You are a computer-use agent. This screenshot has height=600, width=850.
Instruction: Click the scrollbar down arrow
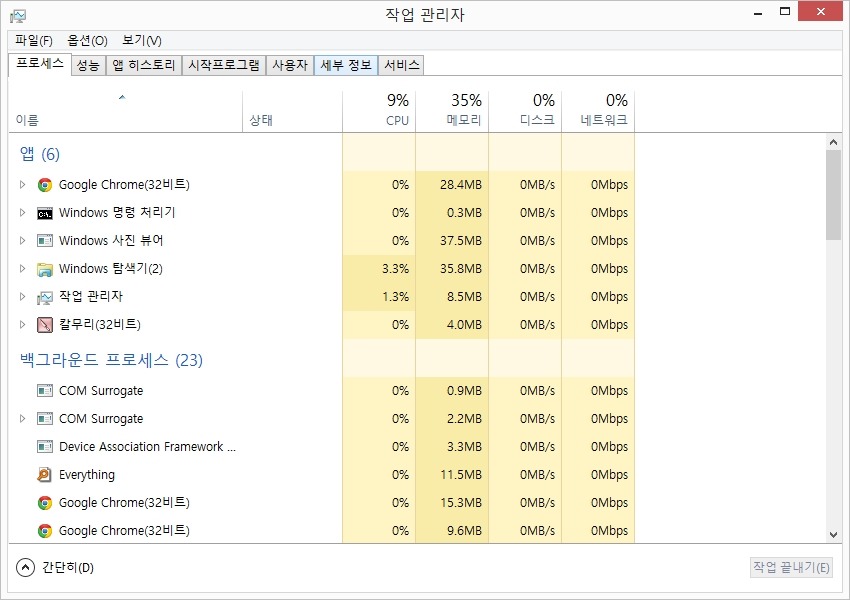[833, 534]
